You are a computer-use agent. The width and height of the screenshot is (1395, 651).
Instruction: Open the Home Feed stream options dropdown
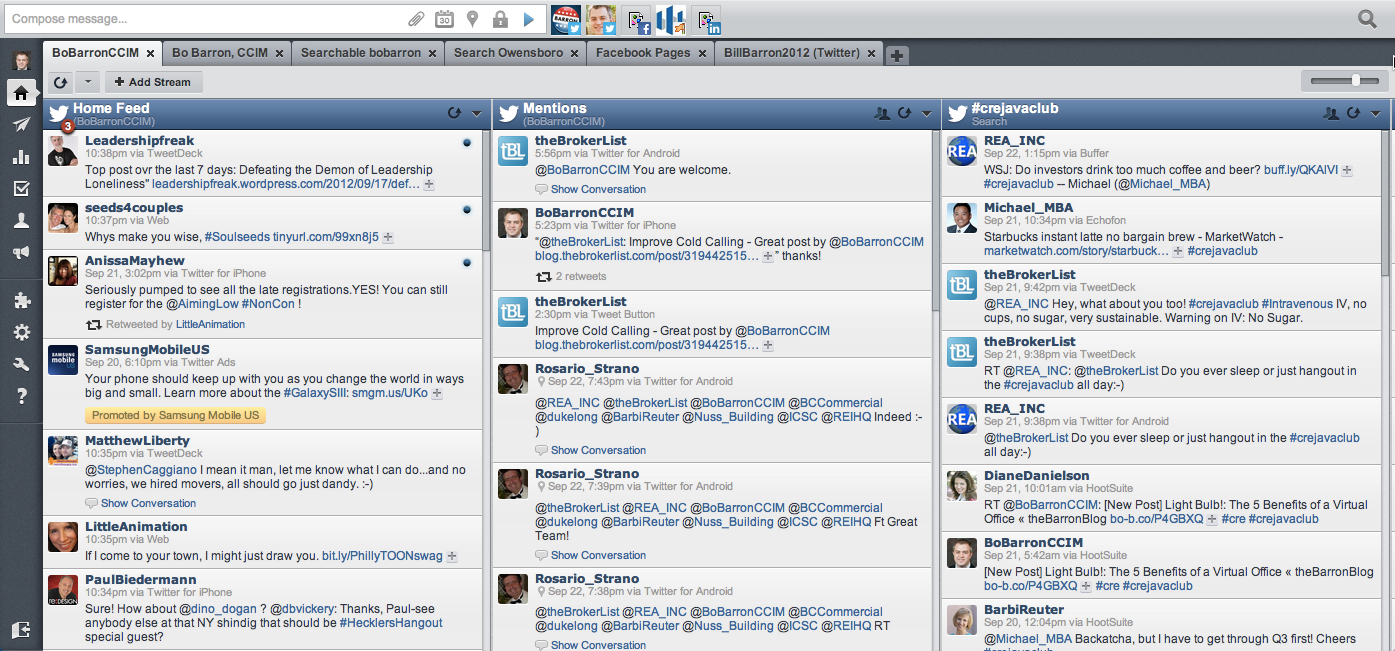tap(476, 113)
